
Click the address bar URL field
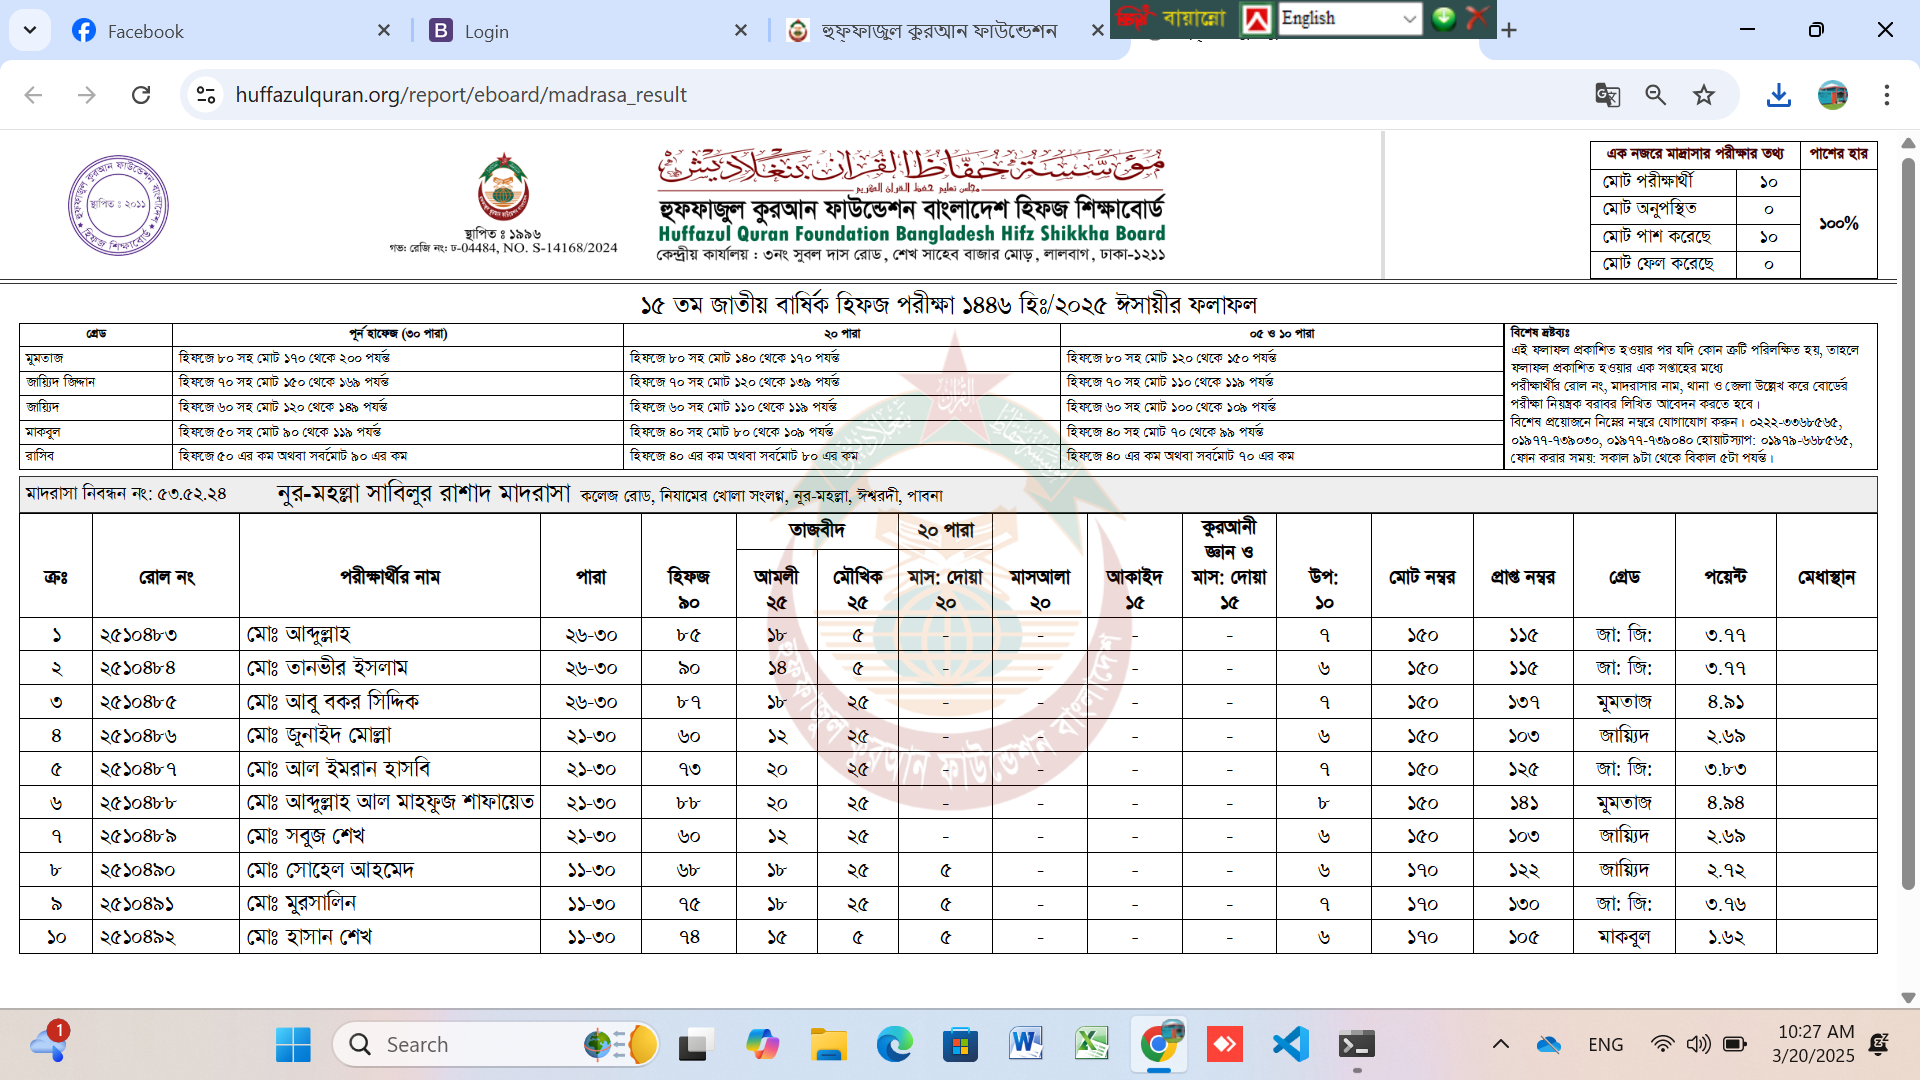click(x=460, y=95)
